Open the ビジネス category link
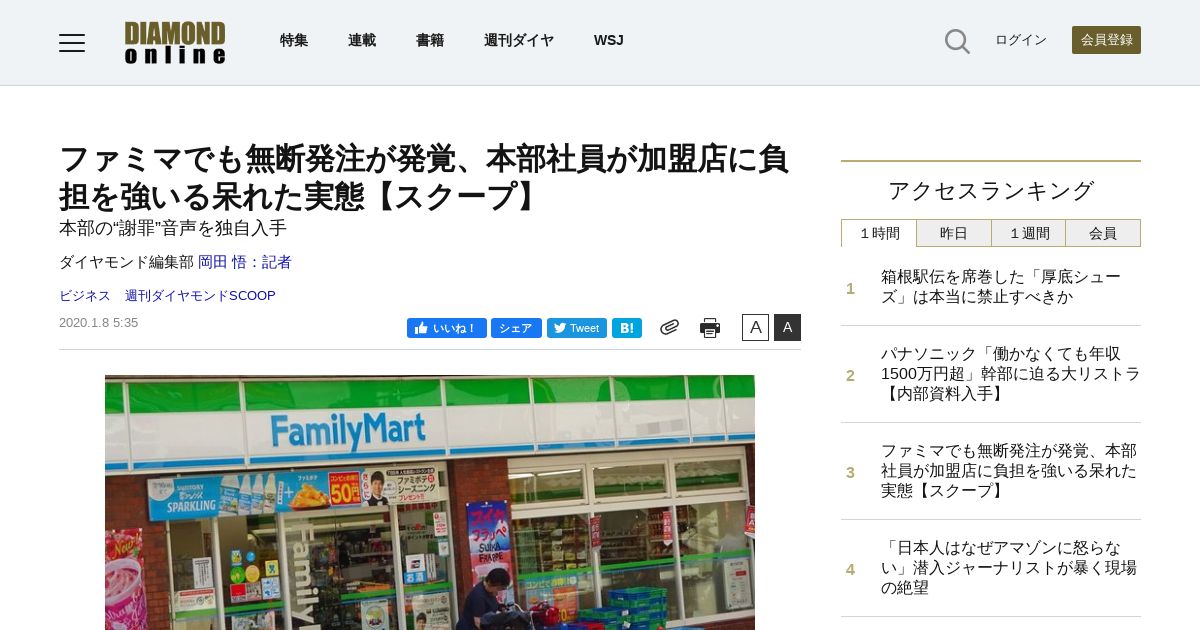The height and width of the screenshot is (630, 1200). [85, 296]
